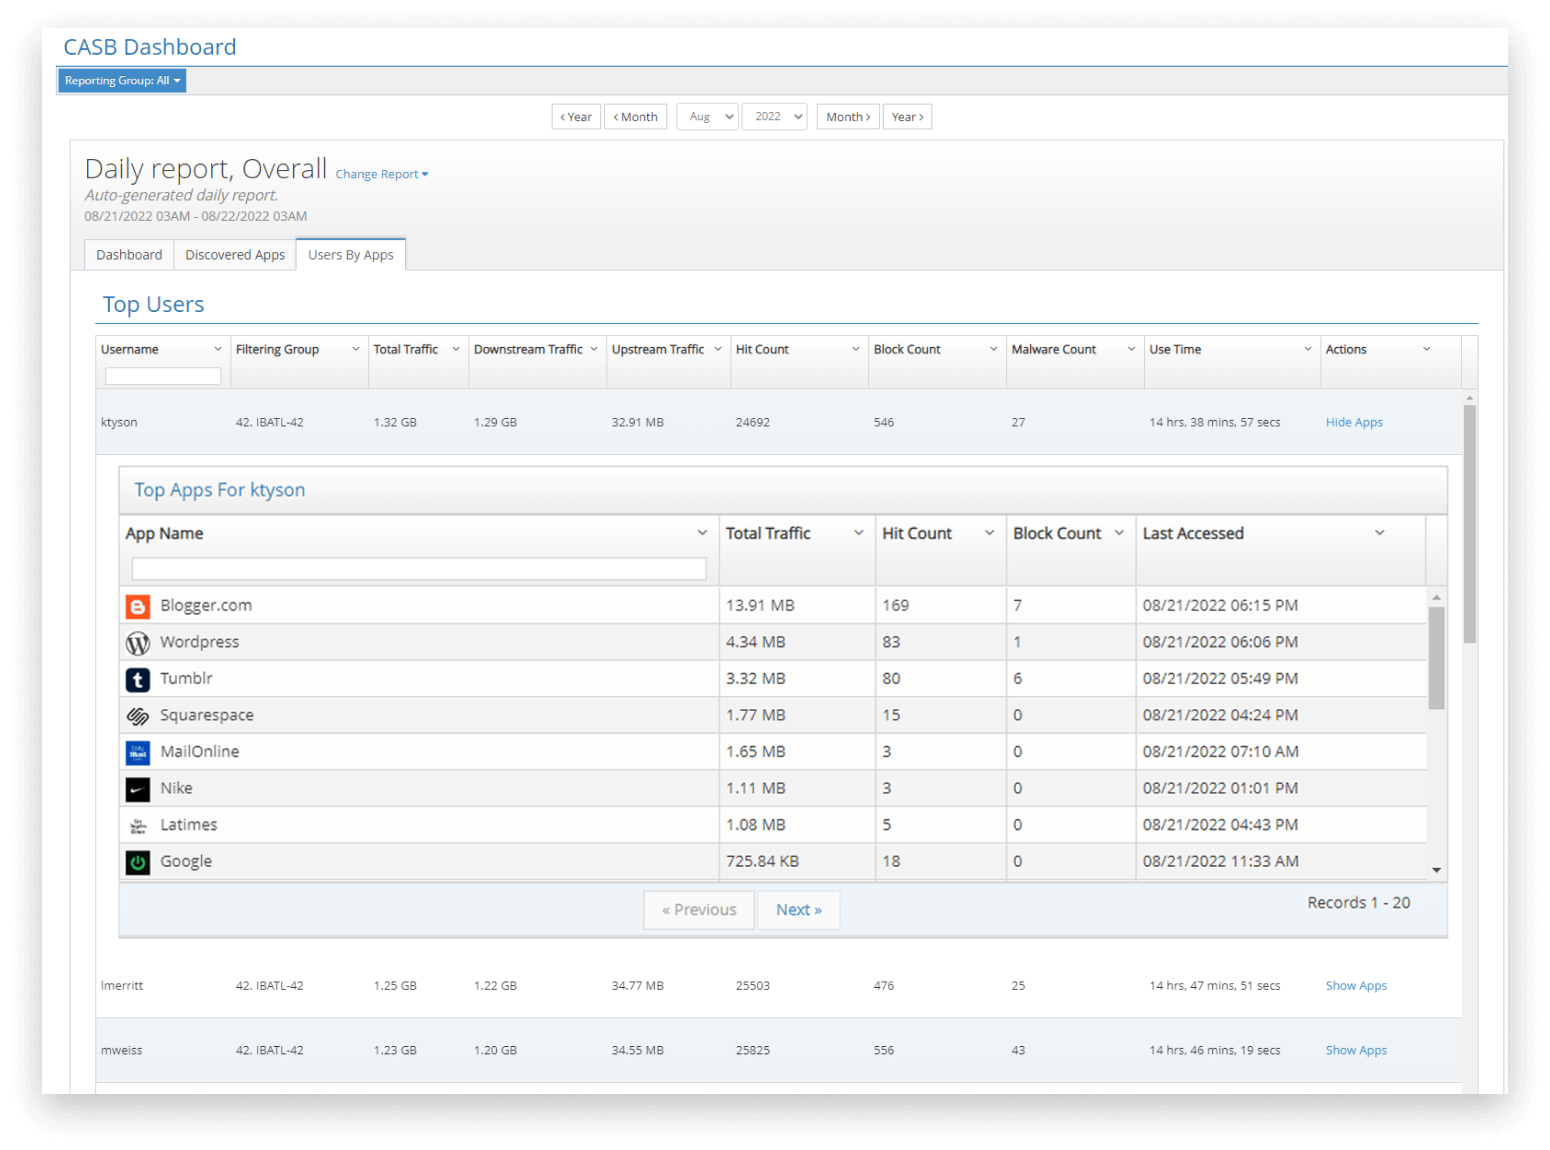
Task: Click the Nike swoosh icon
Action: tap(138, 789)
